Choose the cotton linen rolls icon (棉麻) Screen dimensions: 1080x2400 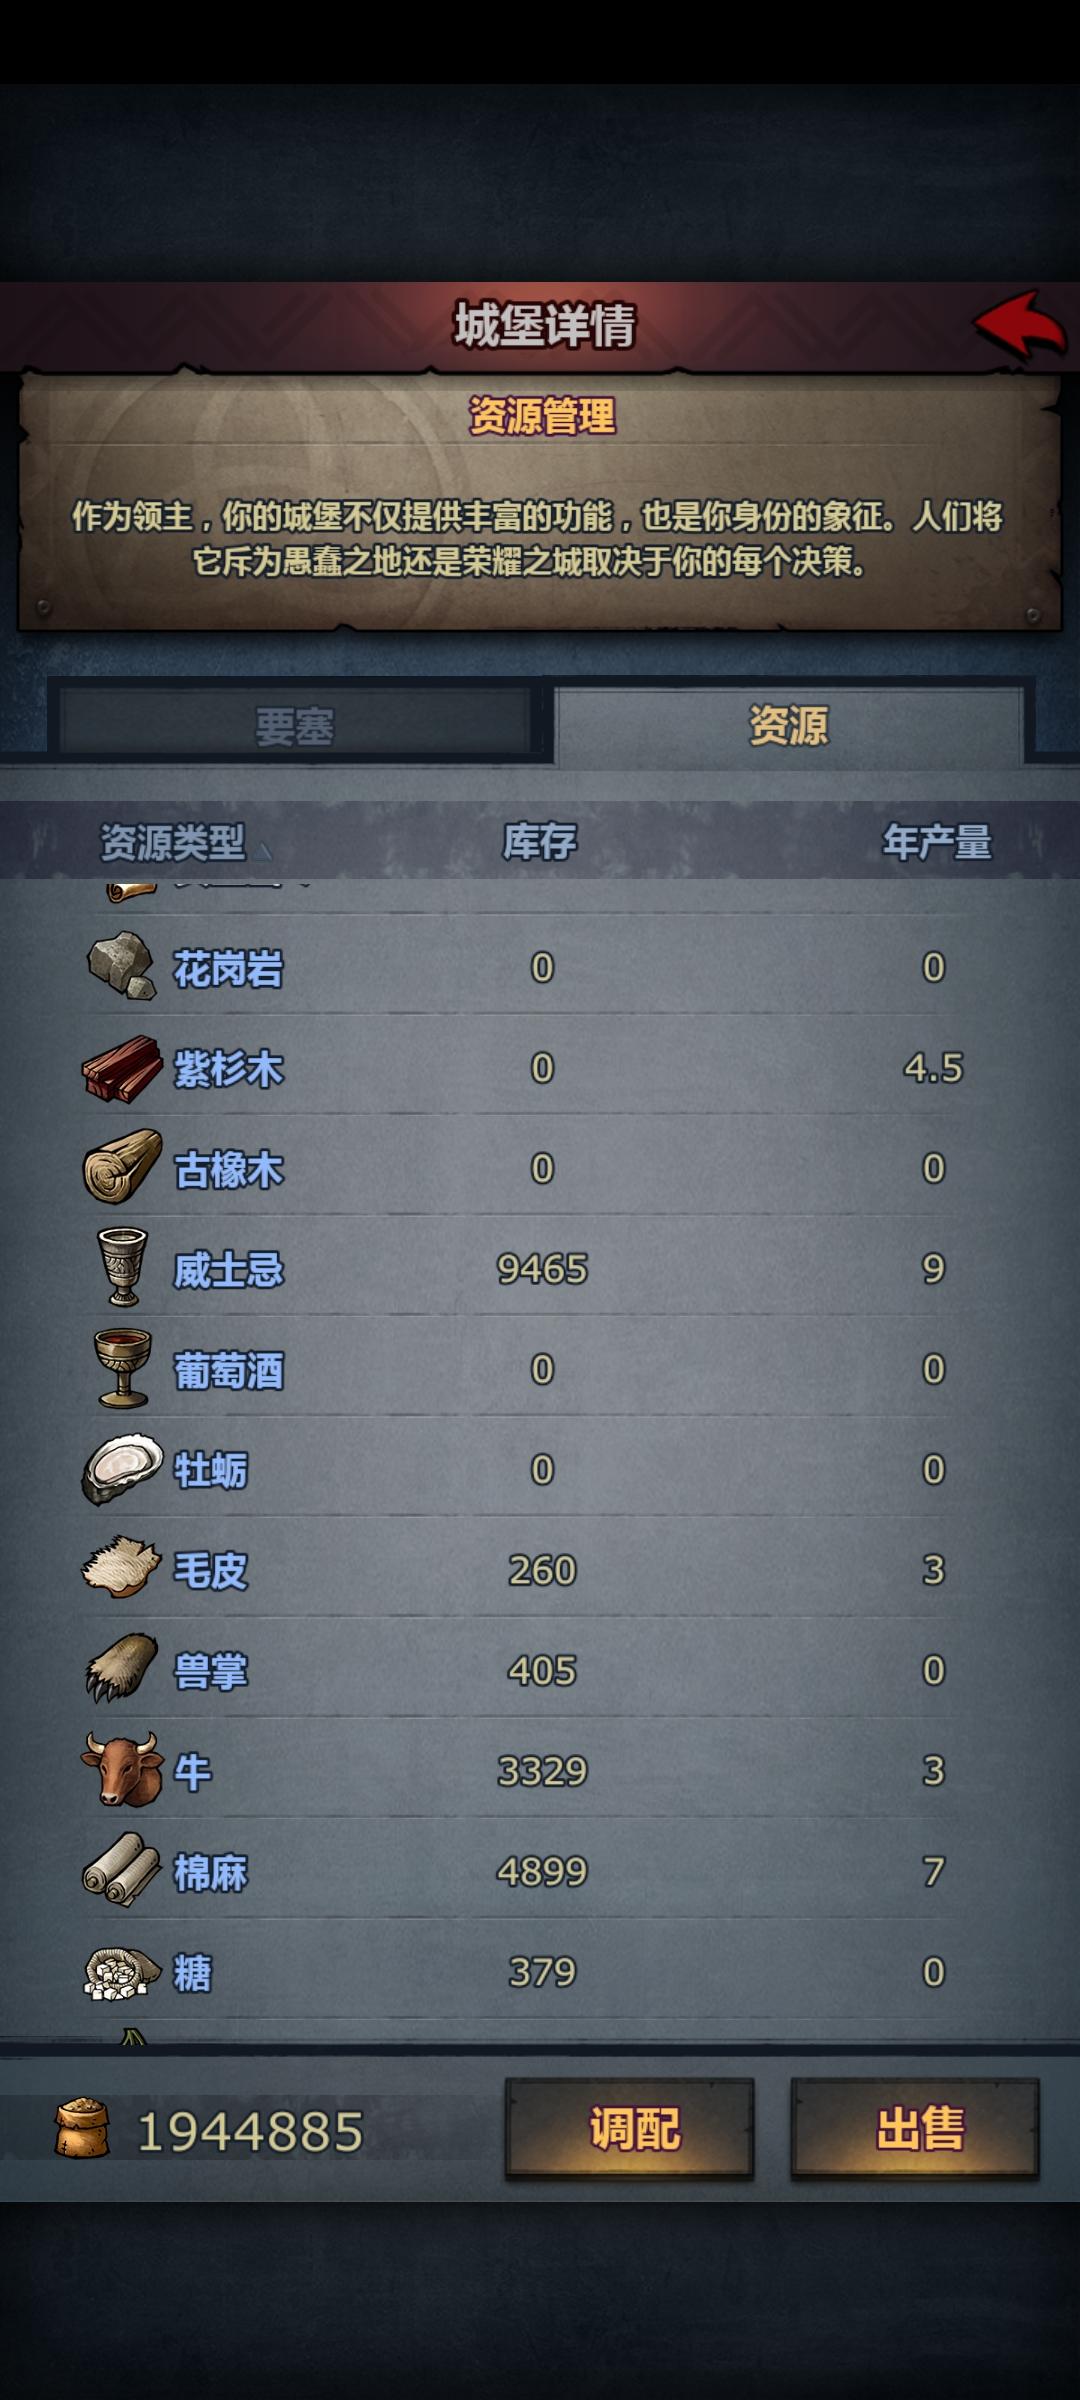121,1870
